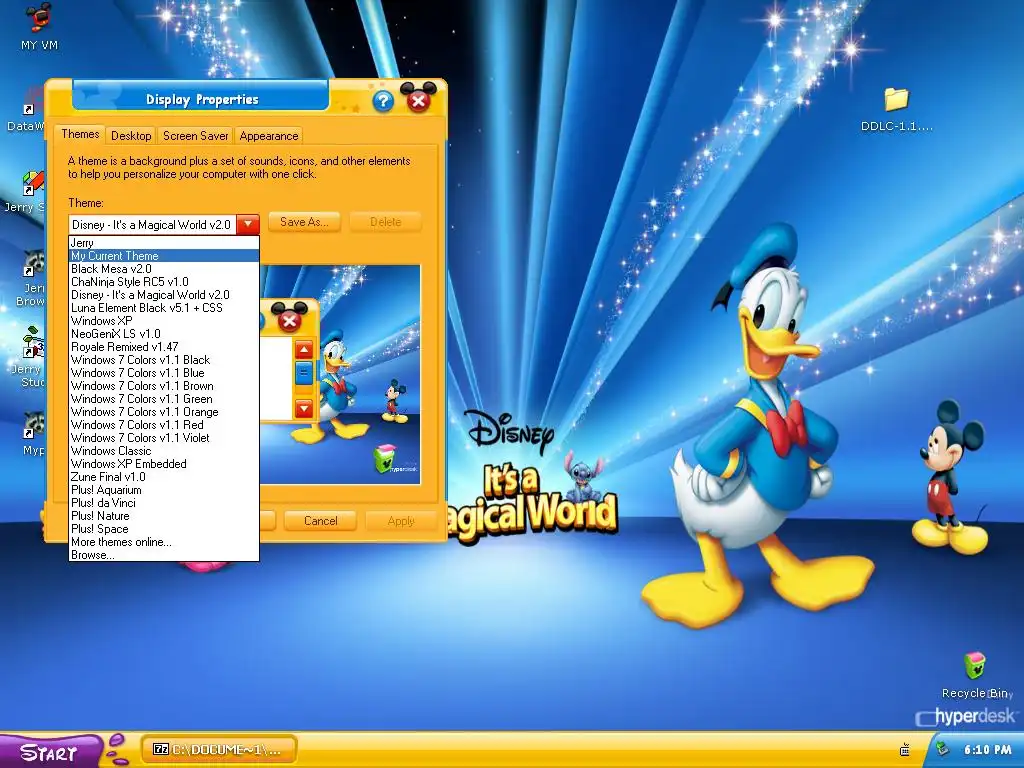
Task: Collapse the Theme dropdown arrow
Action: click(248, 225)
